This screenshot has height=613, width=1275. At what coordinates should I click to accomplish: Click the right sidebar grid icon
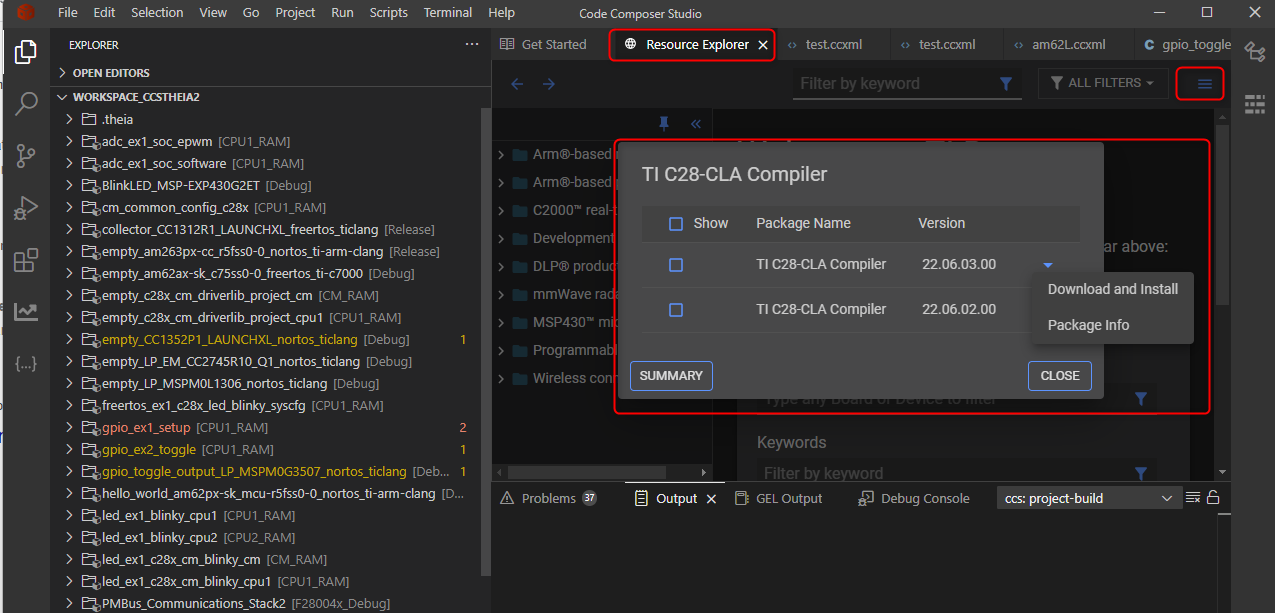(x=1254, y=103)
